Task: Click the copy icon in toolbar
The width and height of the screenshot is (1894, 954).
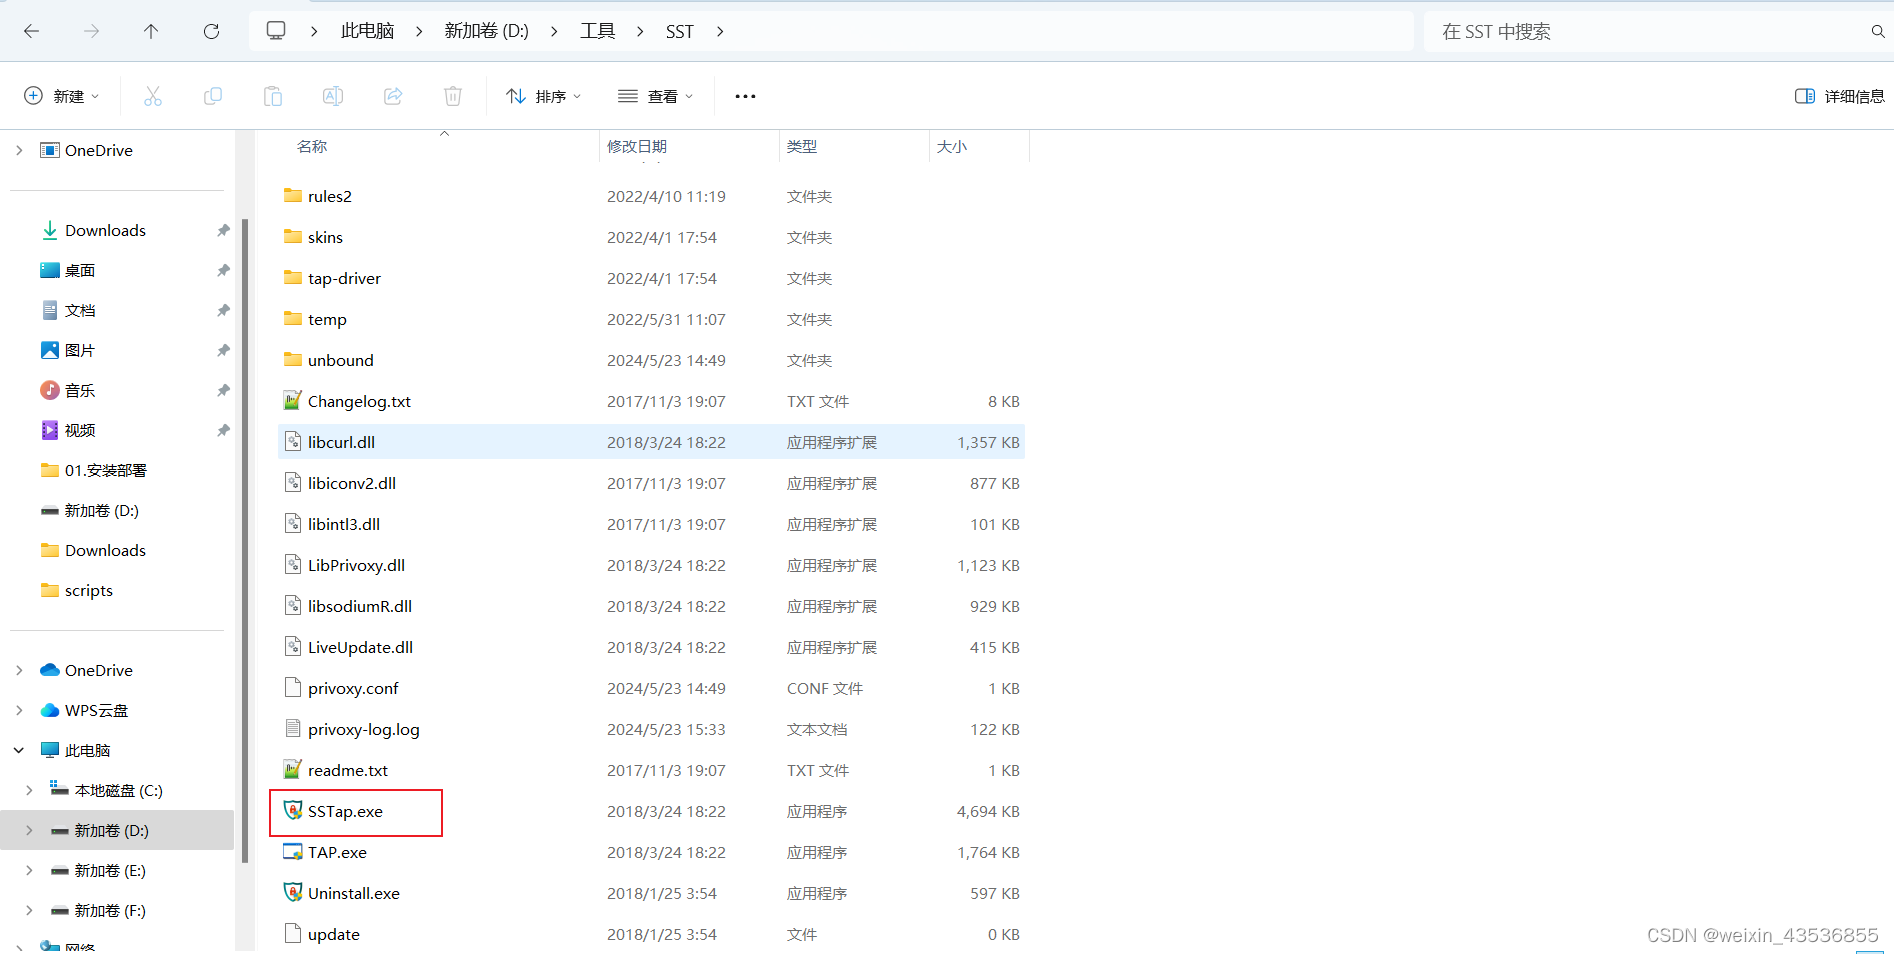Action: (x=213, y=96)
